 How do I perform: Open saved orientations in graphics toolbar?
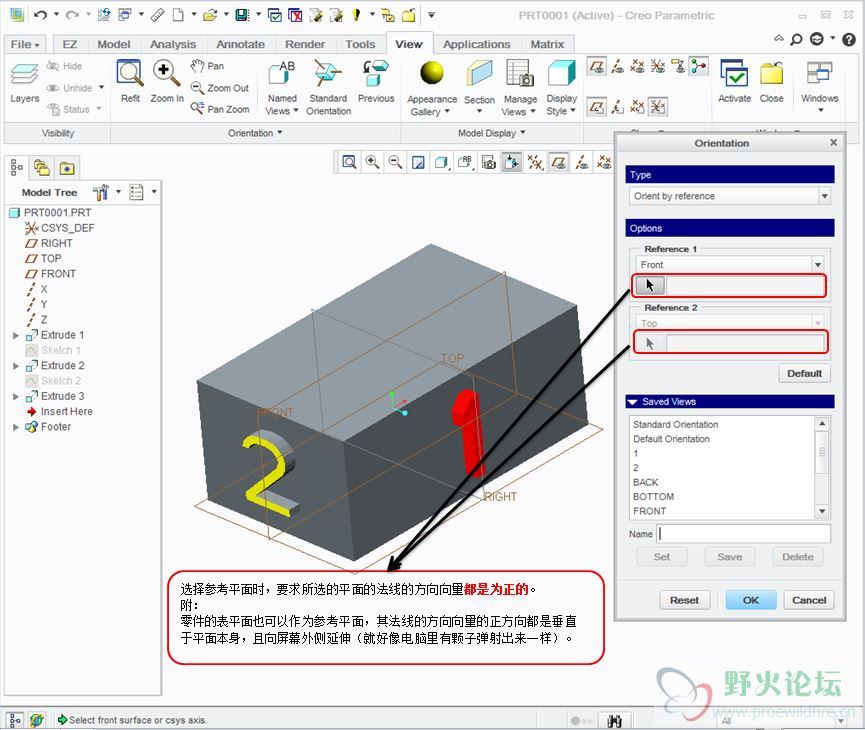465,162
